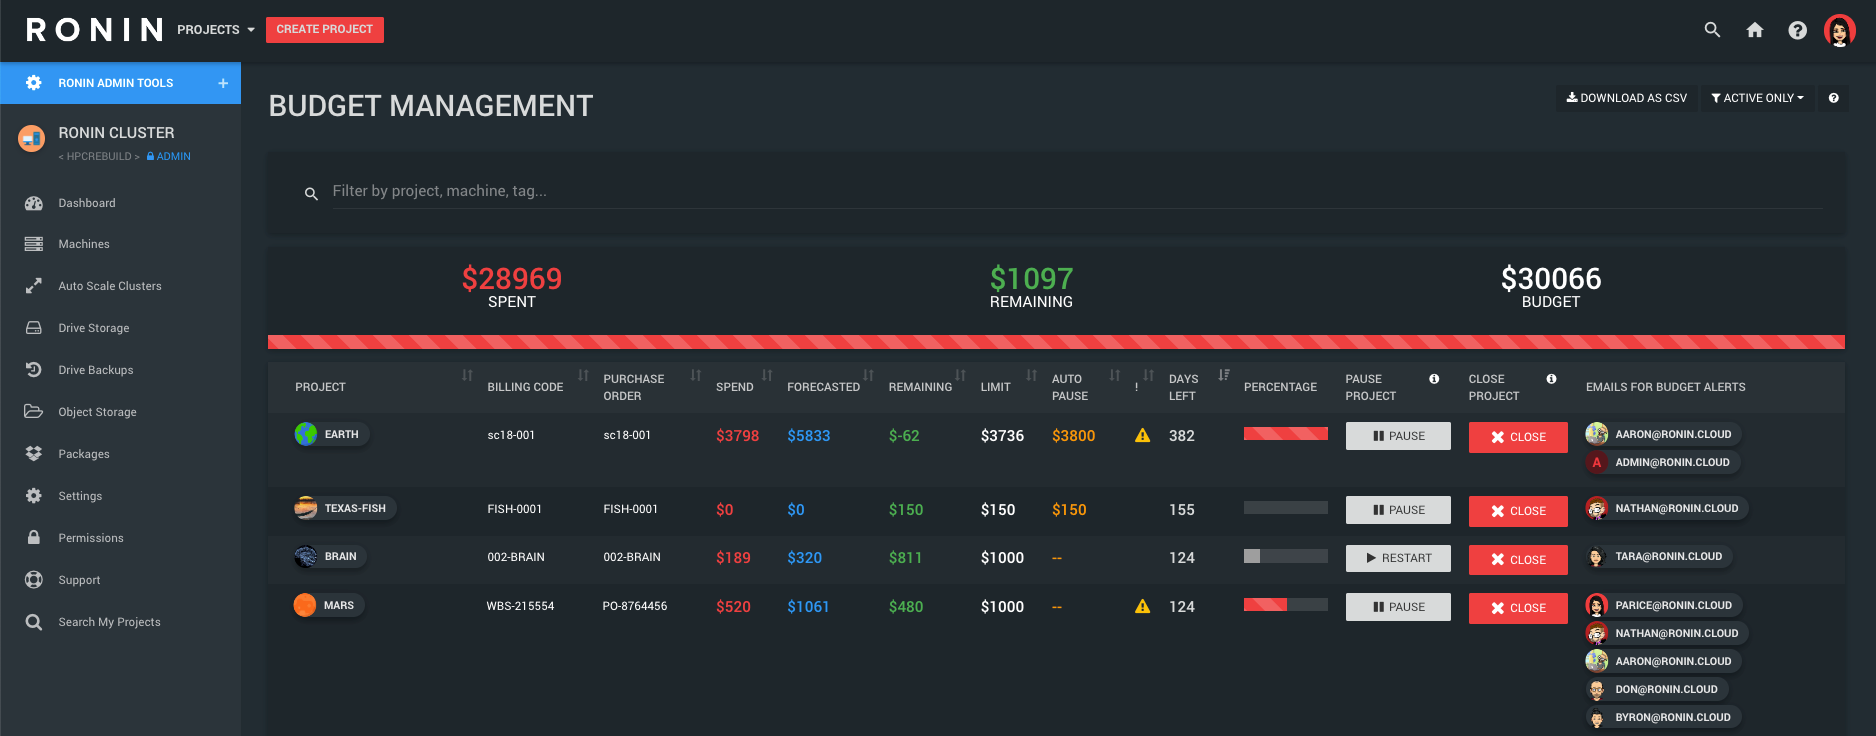Open user profile avatar menu
The width and height of the screenshot is (1876, 736).
(x=1840, y=30)
